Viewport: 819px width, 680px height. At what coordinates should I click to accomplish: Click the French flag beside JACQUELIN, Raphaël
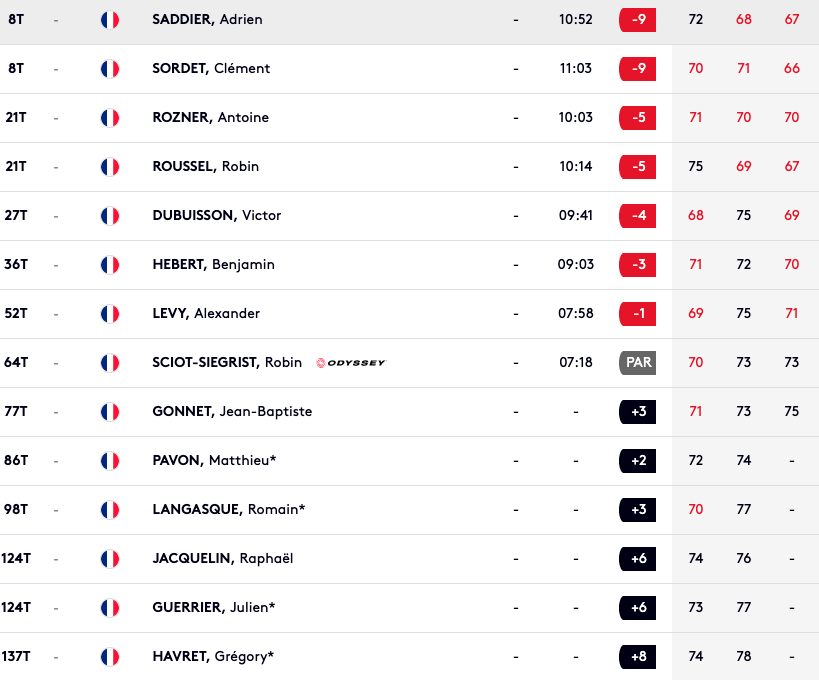click(x=110, y=559)
